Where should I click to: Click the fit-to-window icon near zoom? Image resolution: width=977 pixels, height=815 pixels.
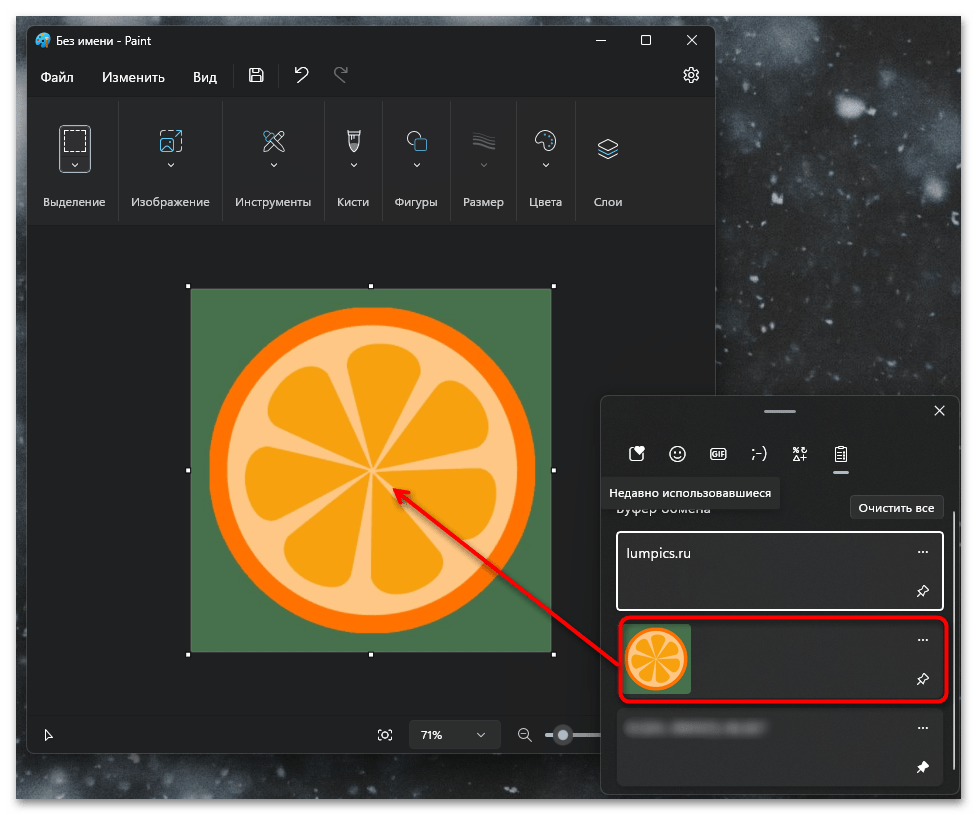(385, 735)
